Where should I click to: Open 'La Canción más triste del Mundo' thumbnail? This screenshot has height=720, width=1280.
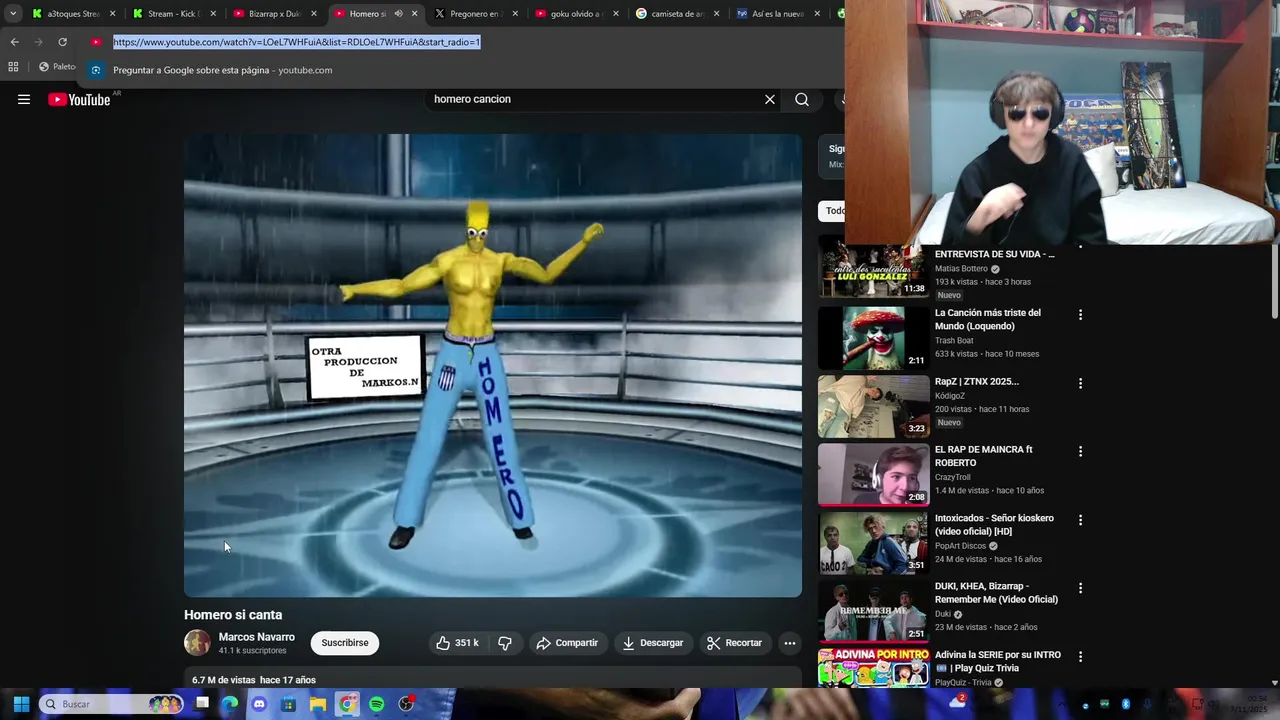pos(873,338)
